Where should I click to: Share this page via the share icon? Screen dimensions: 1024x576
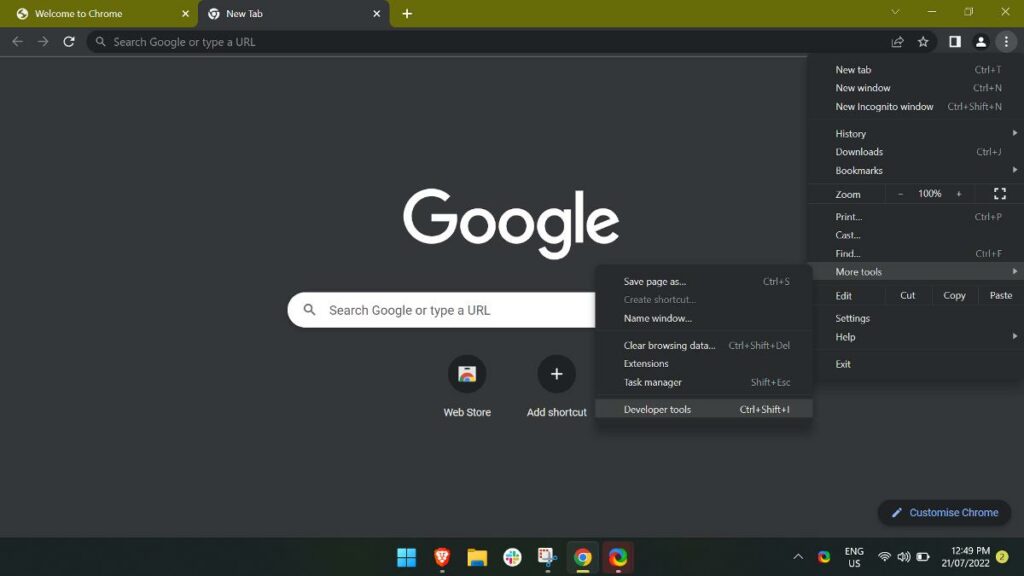click(x=897, y=42)
